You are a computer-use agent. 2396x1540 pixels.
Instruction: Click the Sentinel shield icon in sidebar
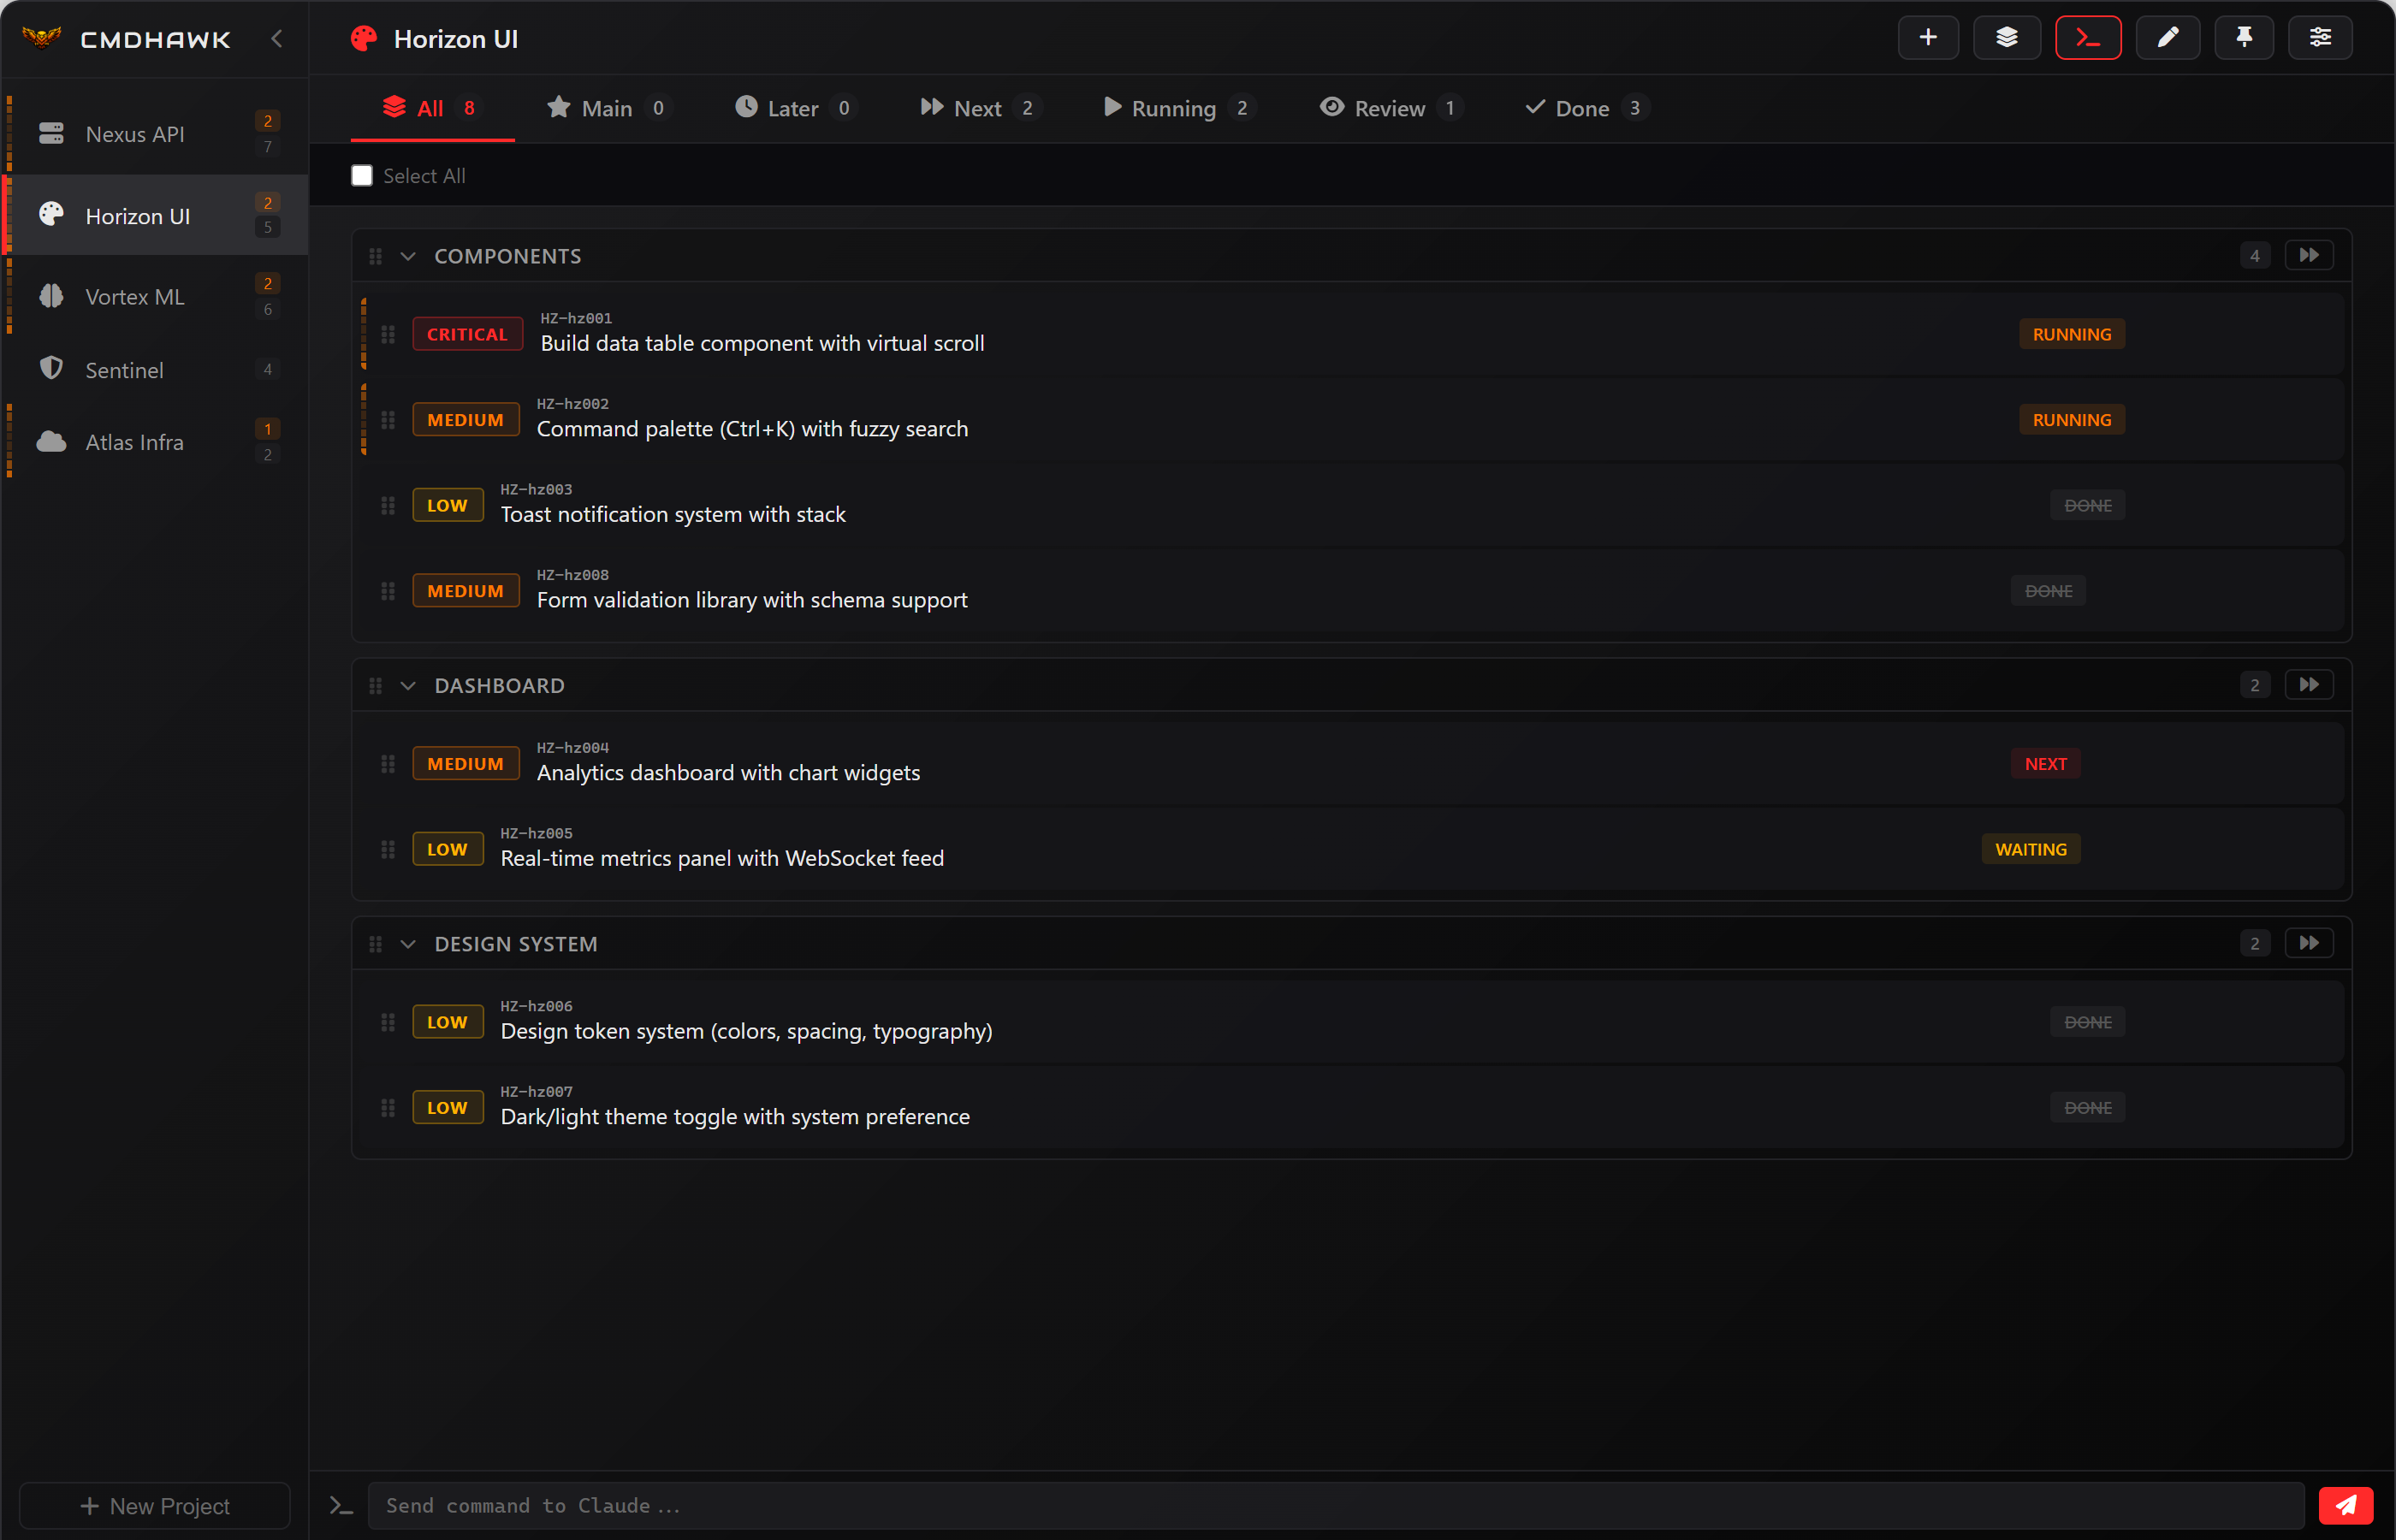tap(51, 368)
